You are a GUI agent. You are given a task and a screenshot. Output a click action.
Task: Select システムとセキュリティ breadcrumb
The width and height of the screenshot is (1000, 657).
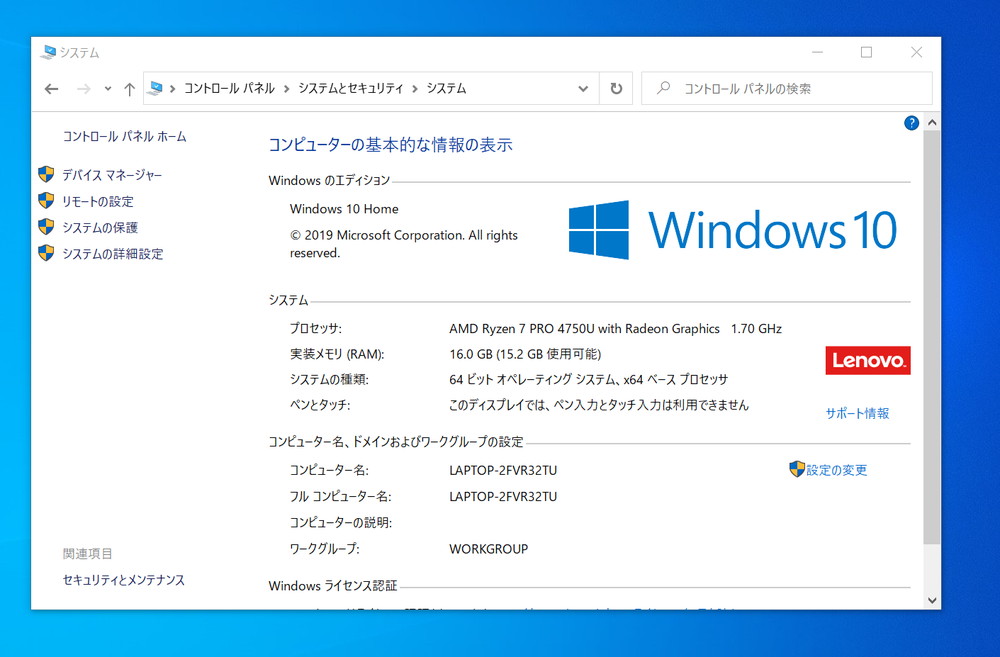coord(351,89)
